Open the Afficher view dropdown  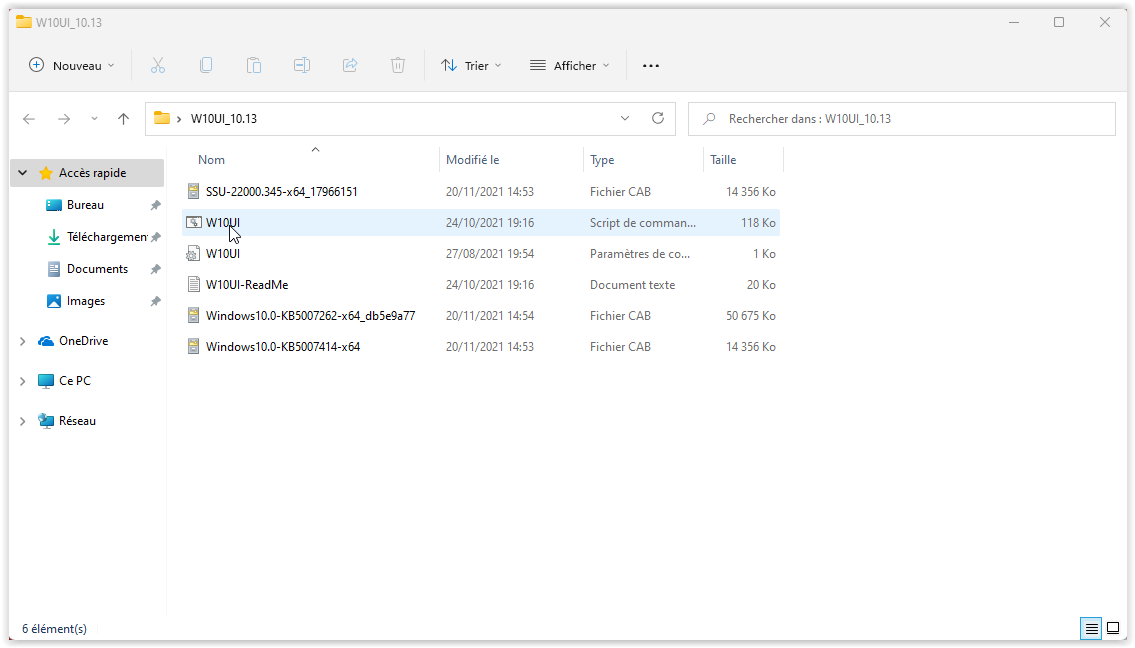570,65
